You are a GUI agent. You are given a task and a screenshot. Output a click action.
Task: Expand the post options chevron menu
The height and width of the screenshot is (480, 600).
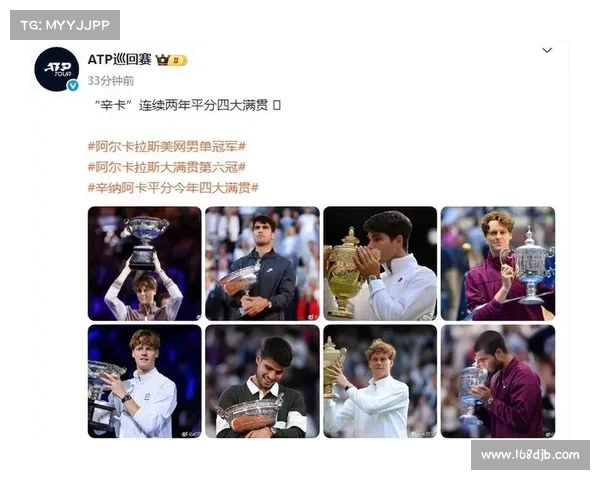(547, 50)
